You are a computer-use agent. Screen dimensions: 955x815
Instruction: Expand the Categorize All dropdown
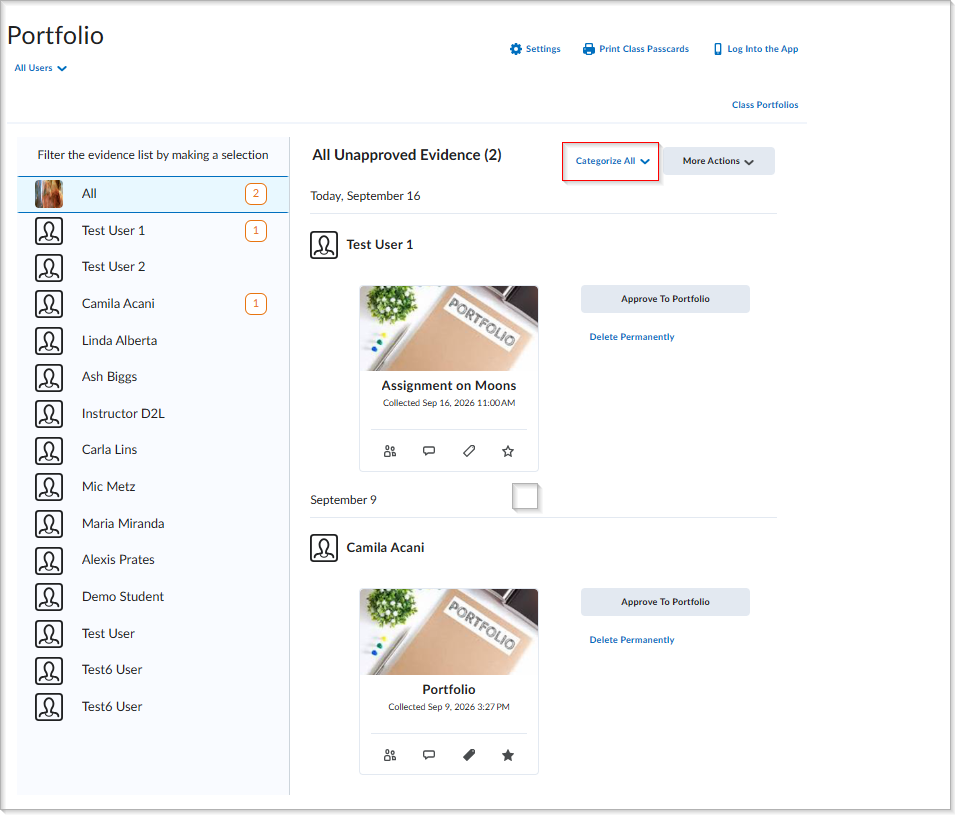pyautogui.click(x=611, y=161)
